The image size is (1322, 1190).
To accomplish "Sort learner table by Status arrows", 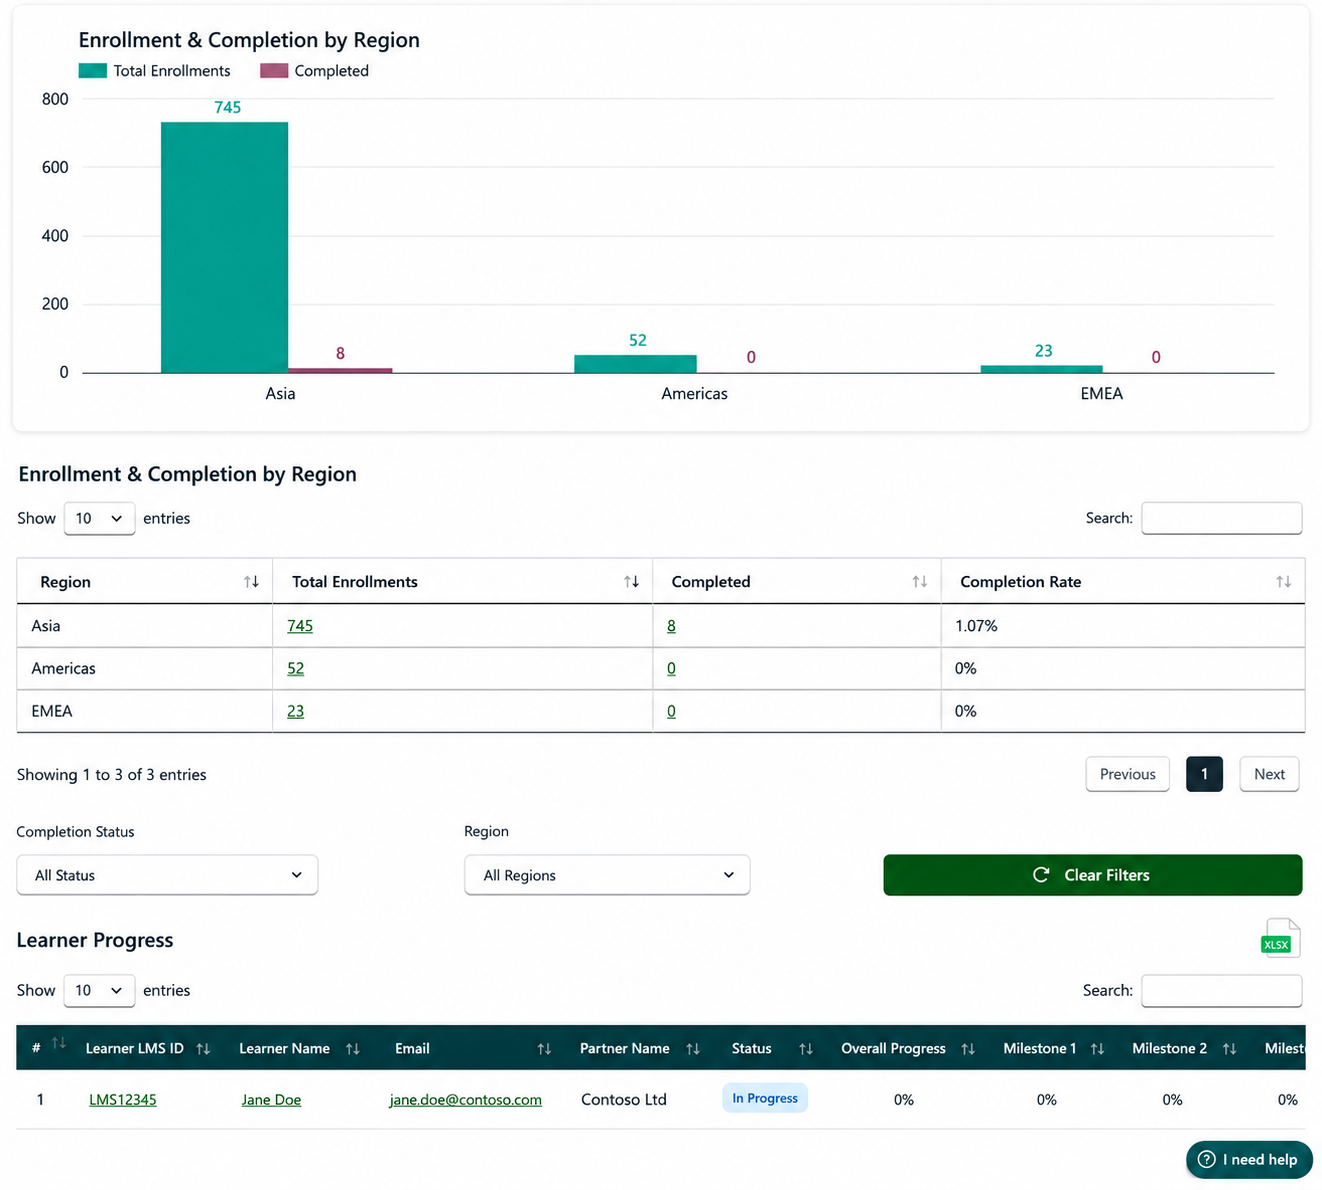I will click(805, 1049).
